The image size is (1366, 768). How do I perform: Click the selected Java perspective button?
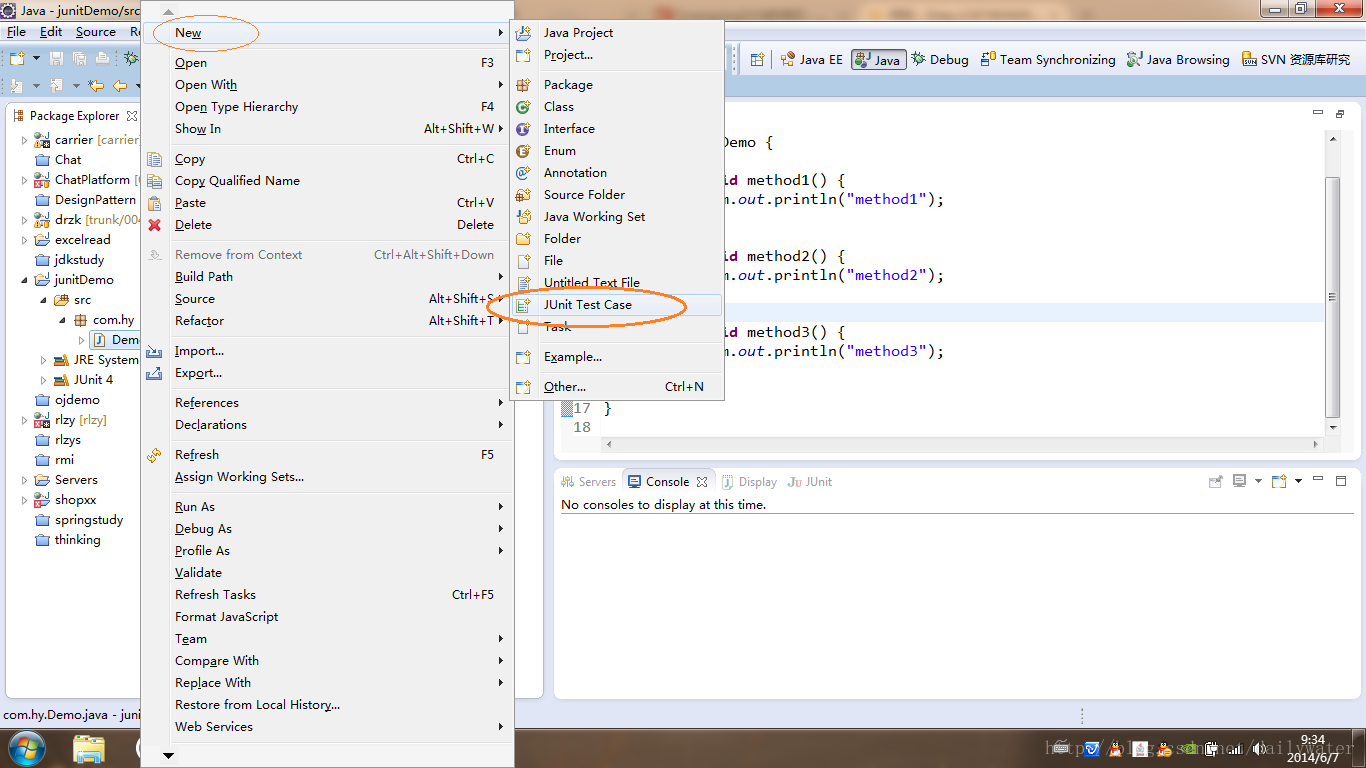pyautogui.click(x=878, y=60)
